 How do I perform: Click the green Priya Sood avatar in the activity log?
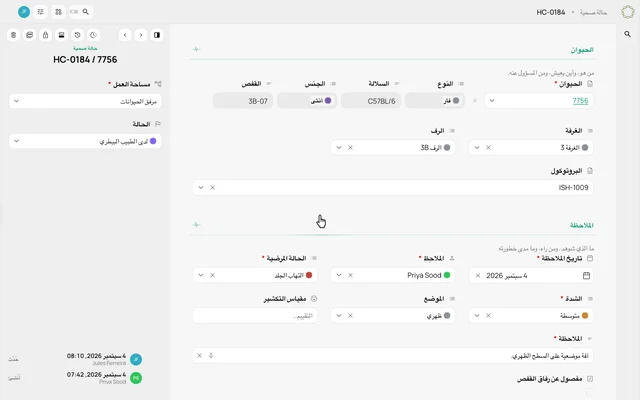pyautogui.click(x=136, y=378)
